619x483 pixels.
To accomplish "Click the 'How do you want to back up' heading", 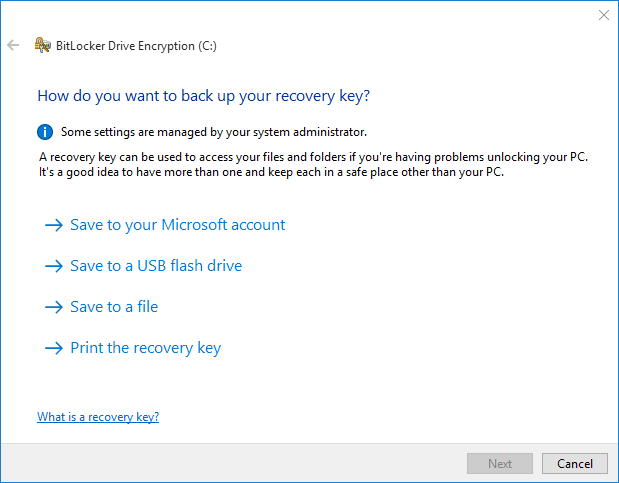I will click(204, 96).
